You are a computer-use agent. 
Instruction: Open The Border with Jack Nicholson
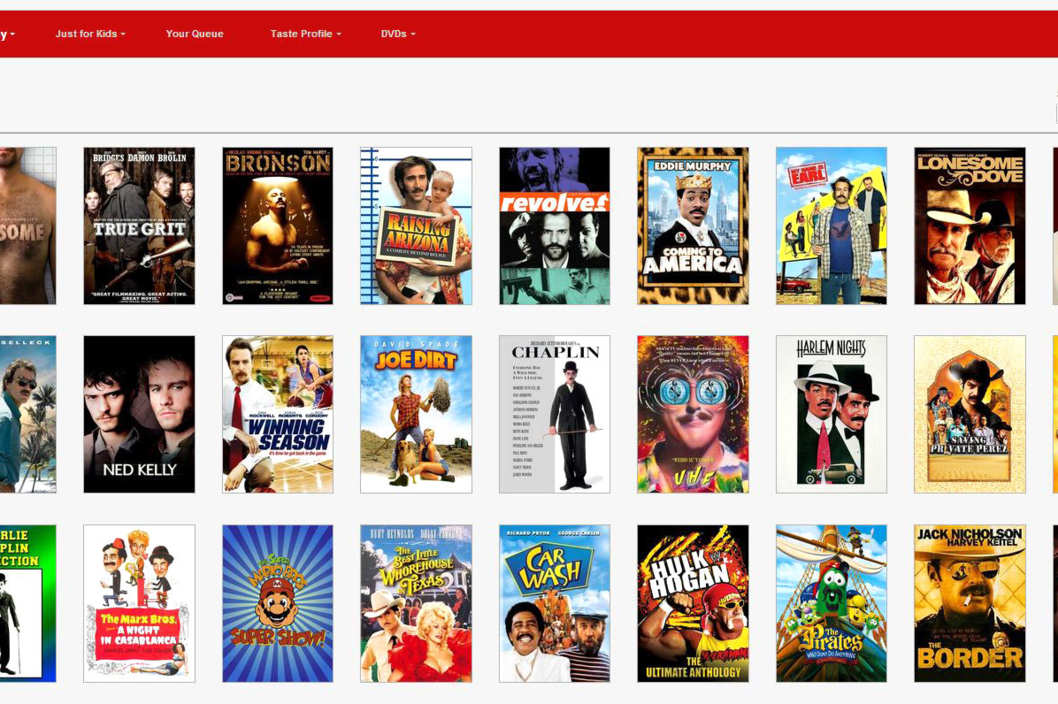click(970, 603)
